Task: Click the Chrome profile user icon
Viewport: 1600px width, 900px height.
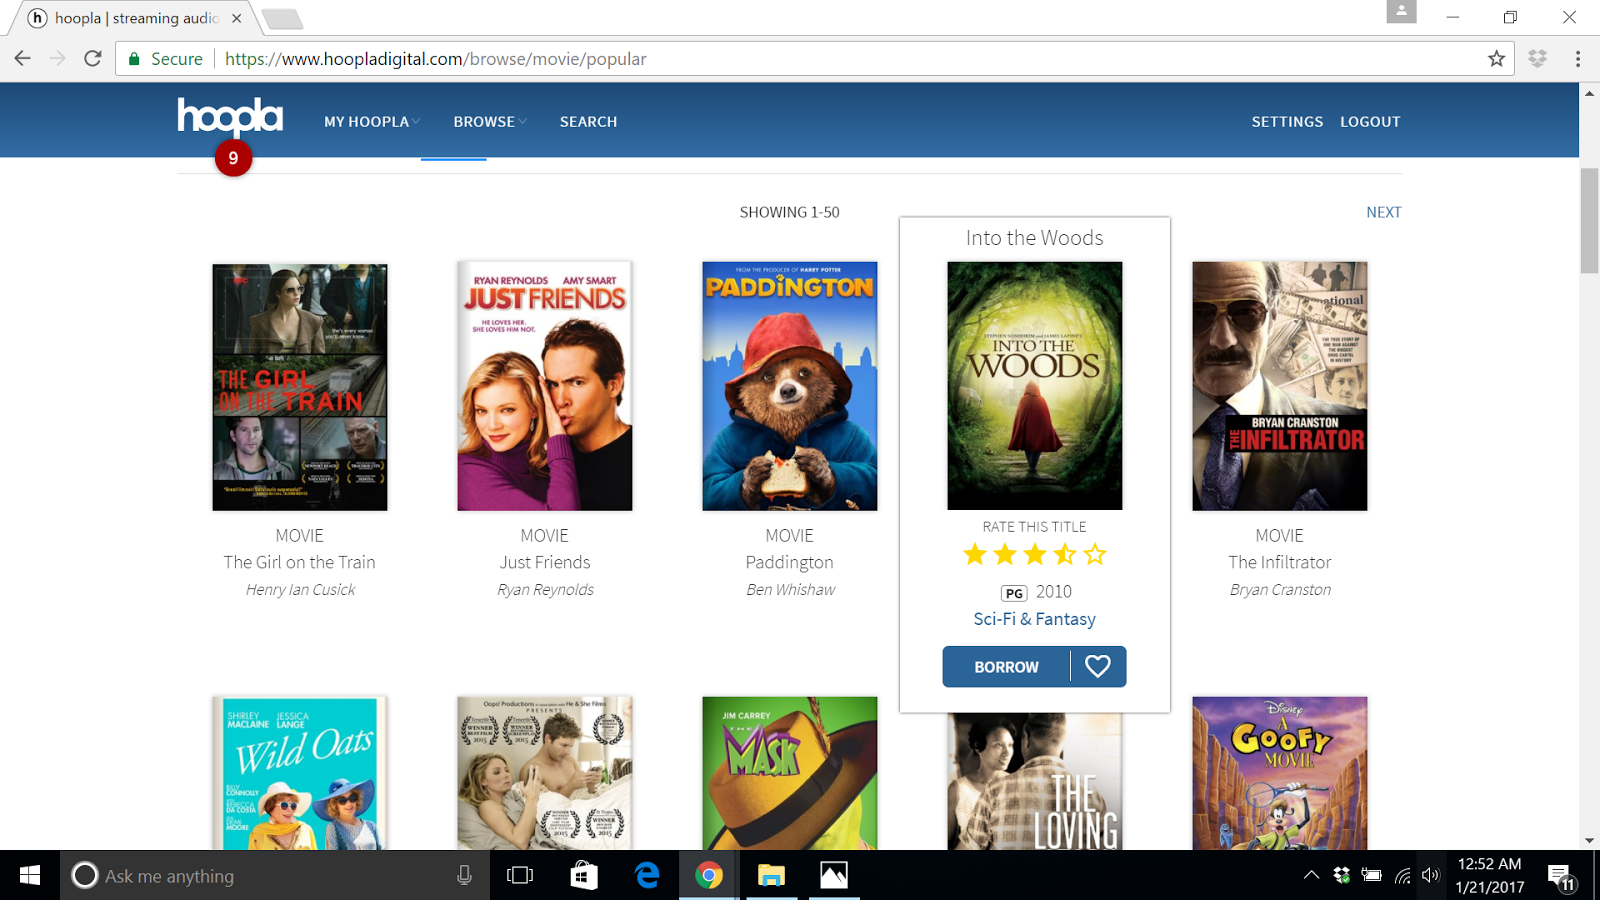Action: [1401, 11]
